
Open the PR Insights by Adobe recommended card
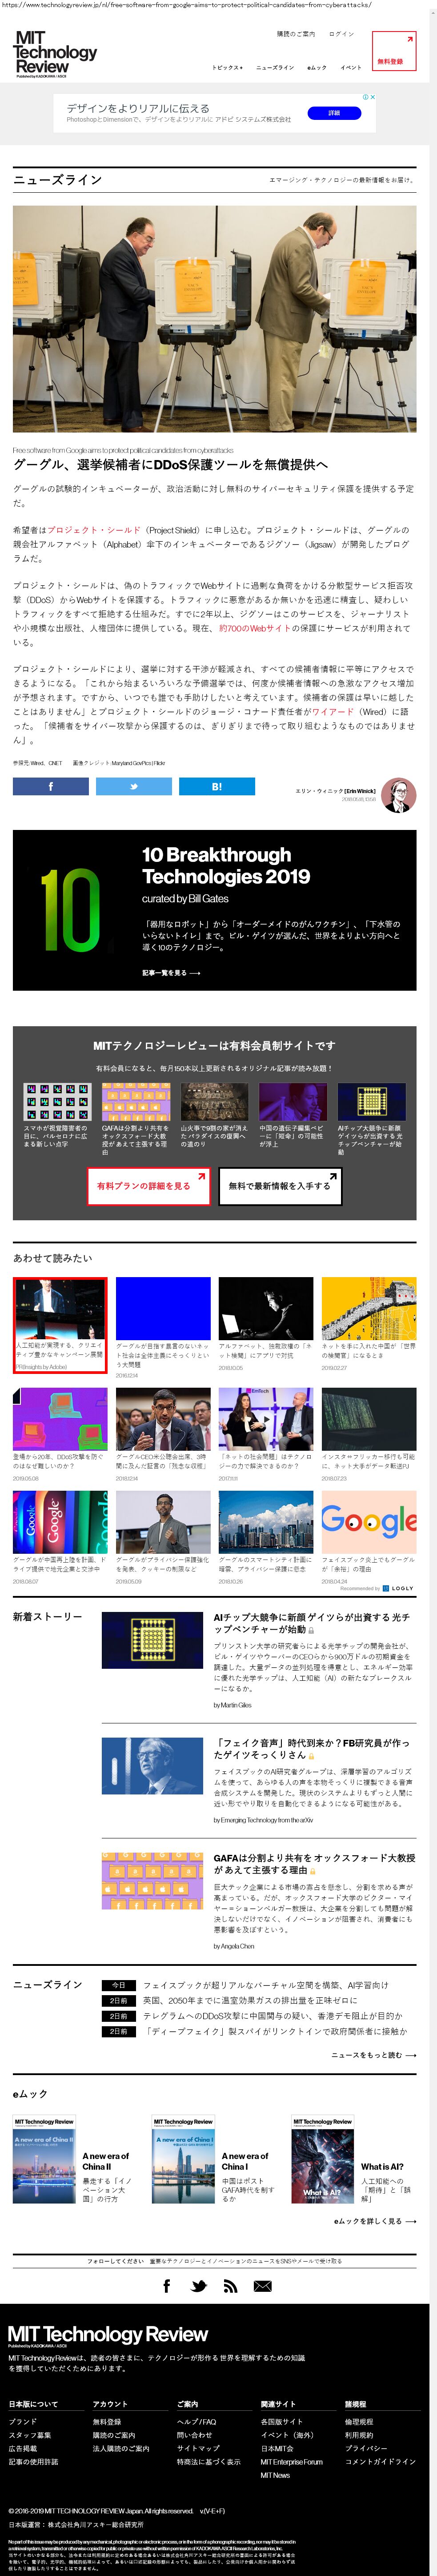[60, 1325]
